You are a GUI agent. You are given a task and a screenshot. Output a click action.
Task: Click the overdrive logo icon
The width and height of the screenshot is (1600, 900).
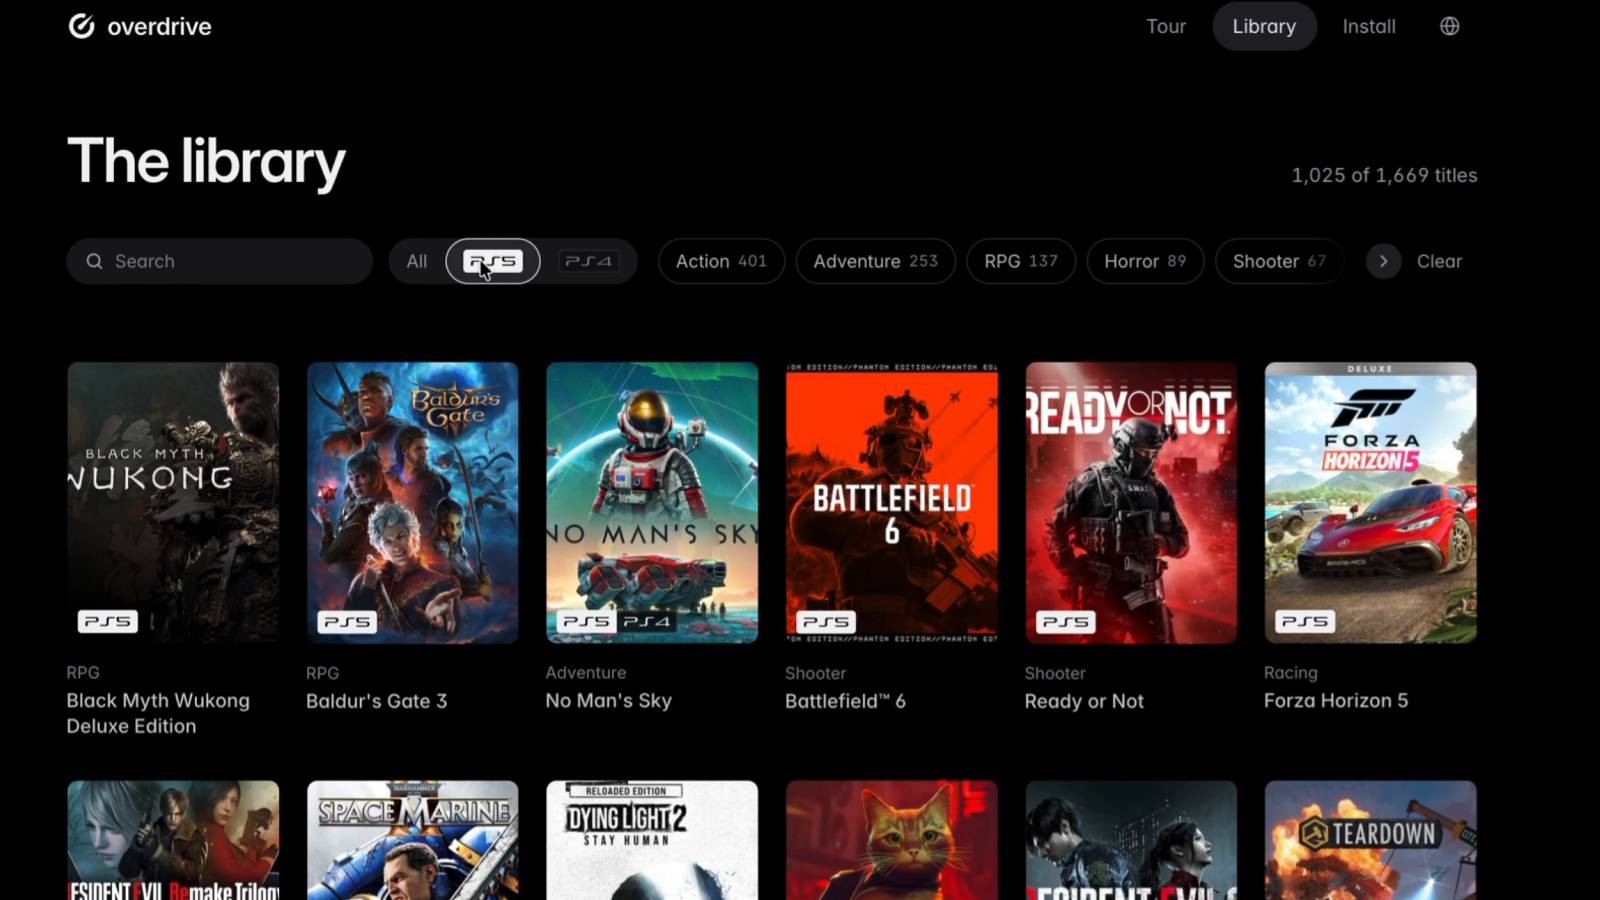click(81, 26)
